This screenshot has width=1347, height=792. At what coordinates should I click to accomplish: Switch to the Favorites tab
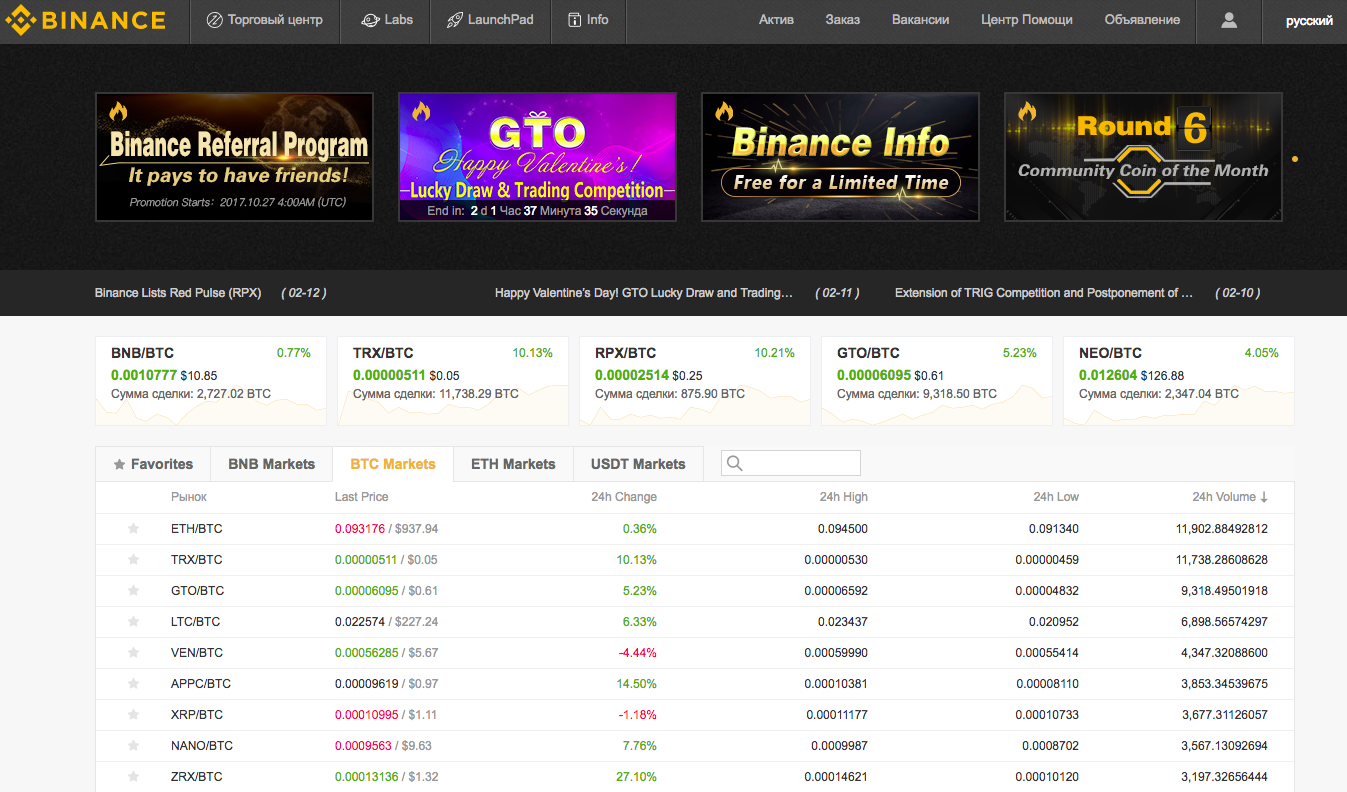(x=153, y=464)
